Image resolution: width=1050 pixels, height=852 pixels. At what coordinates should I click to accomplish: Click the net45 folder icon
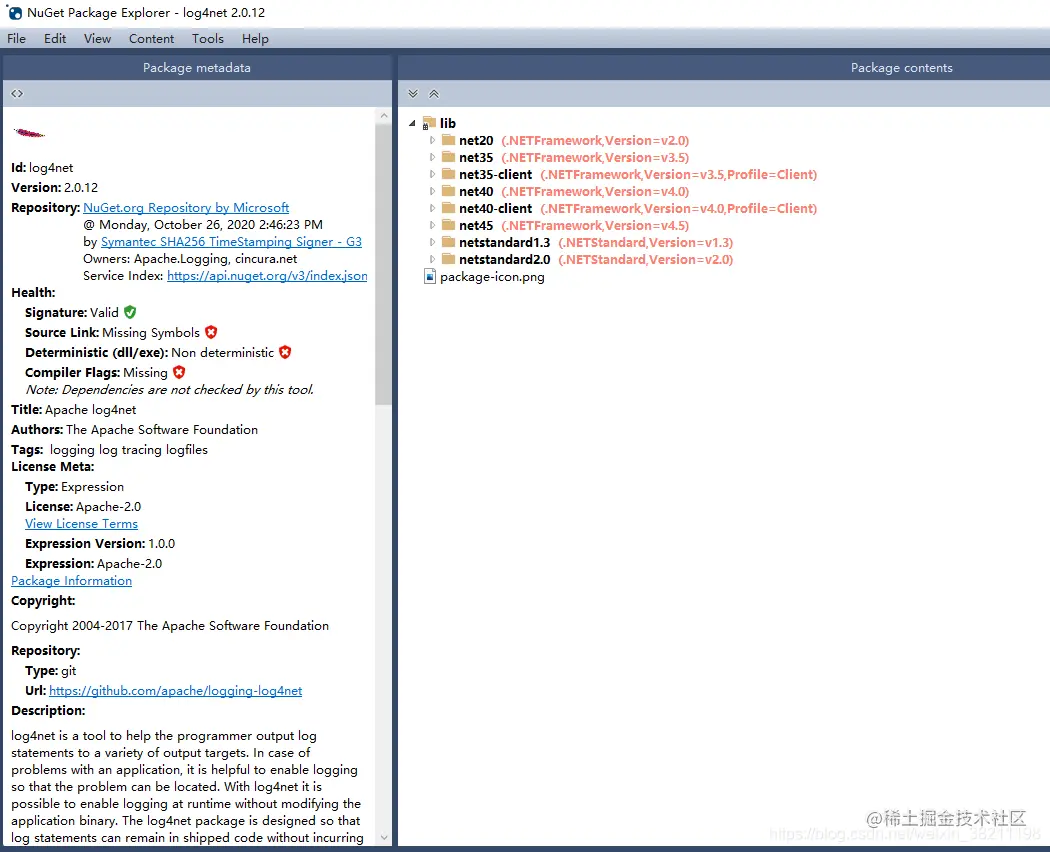[x=449, y=226]
